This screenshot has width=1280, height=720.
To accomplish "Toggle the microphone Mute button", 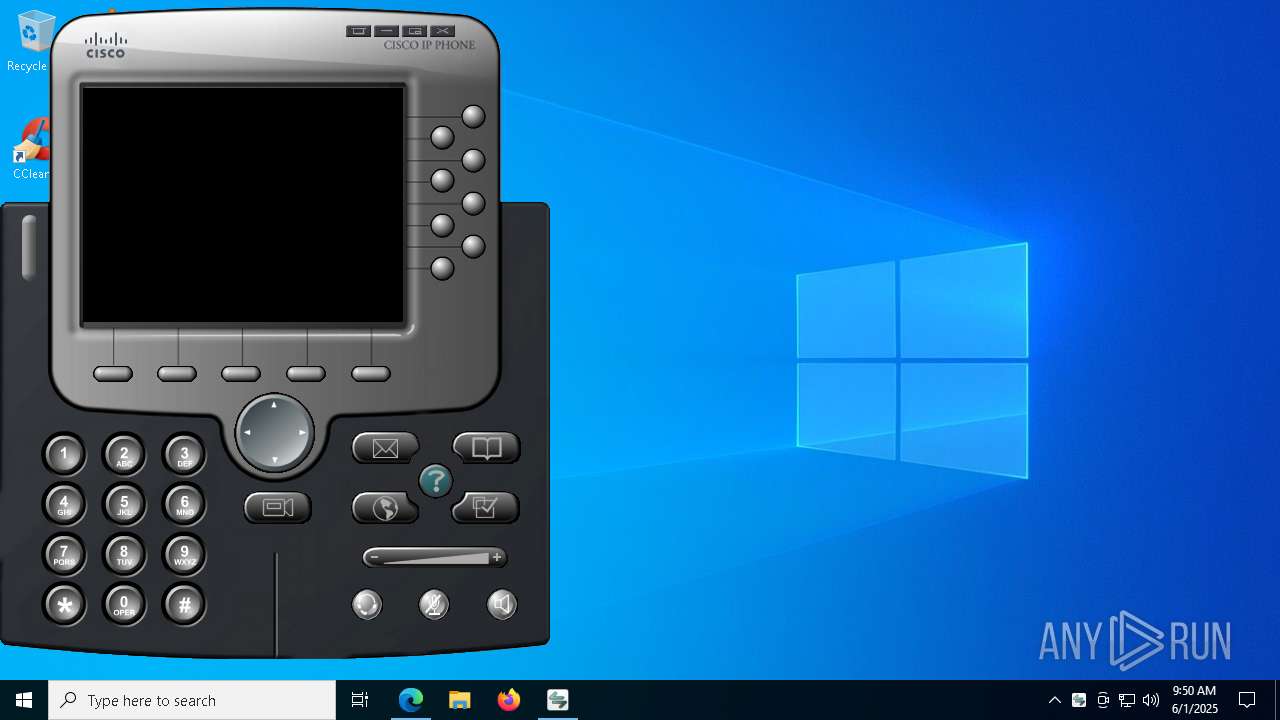I will tap(434, 604).
